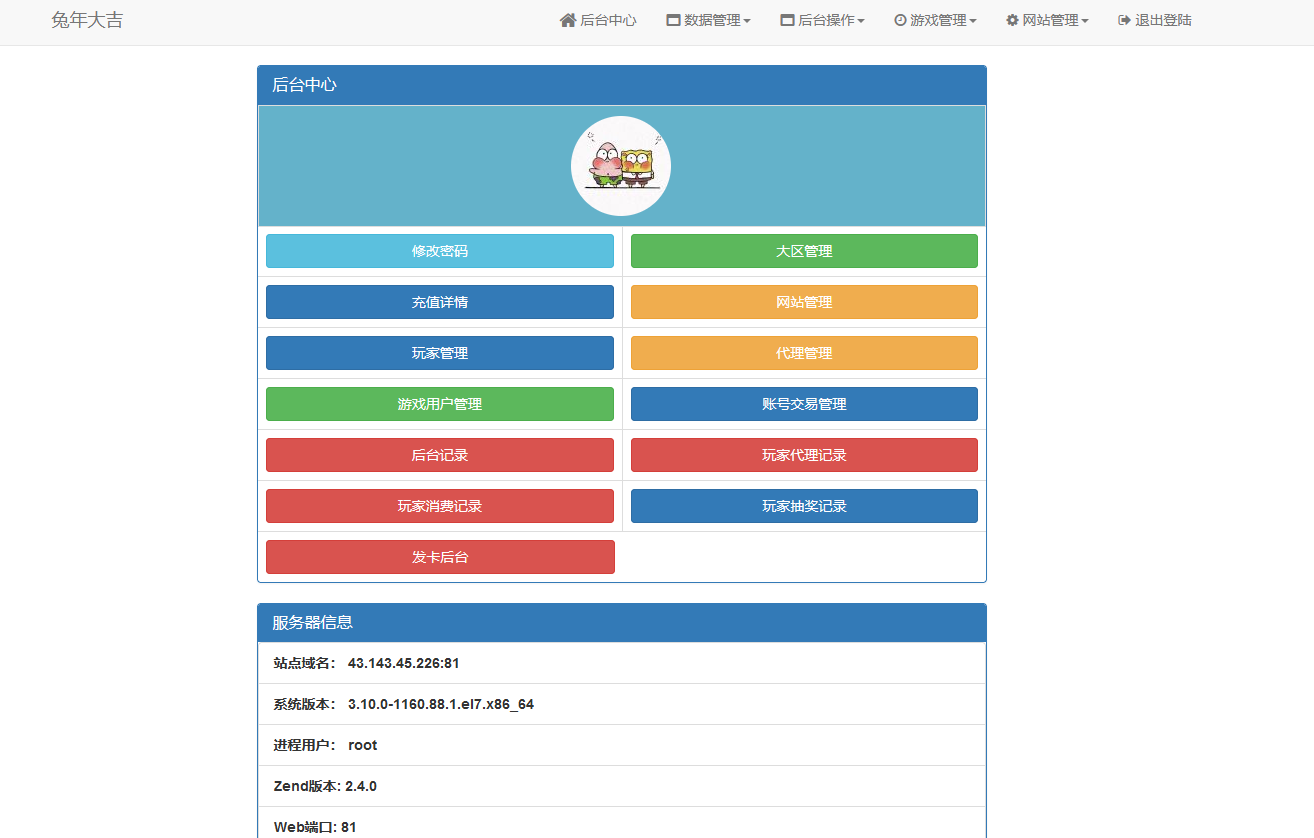View 玩家代理记录
This screenshot has height=838, width=1314.
pos(804,455)
